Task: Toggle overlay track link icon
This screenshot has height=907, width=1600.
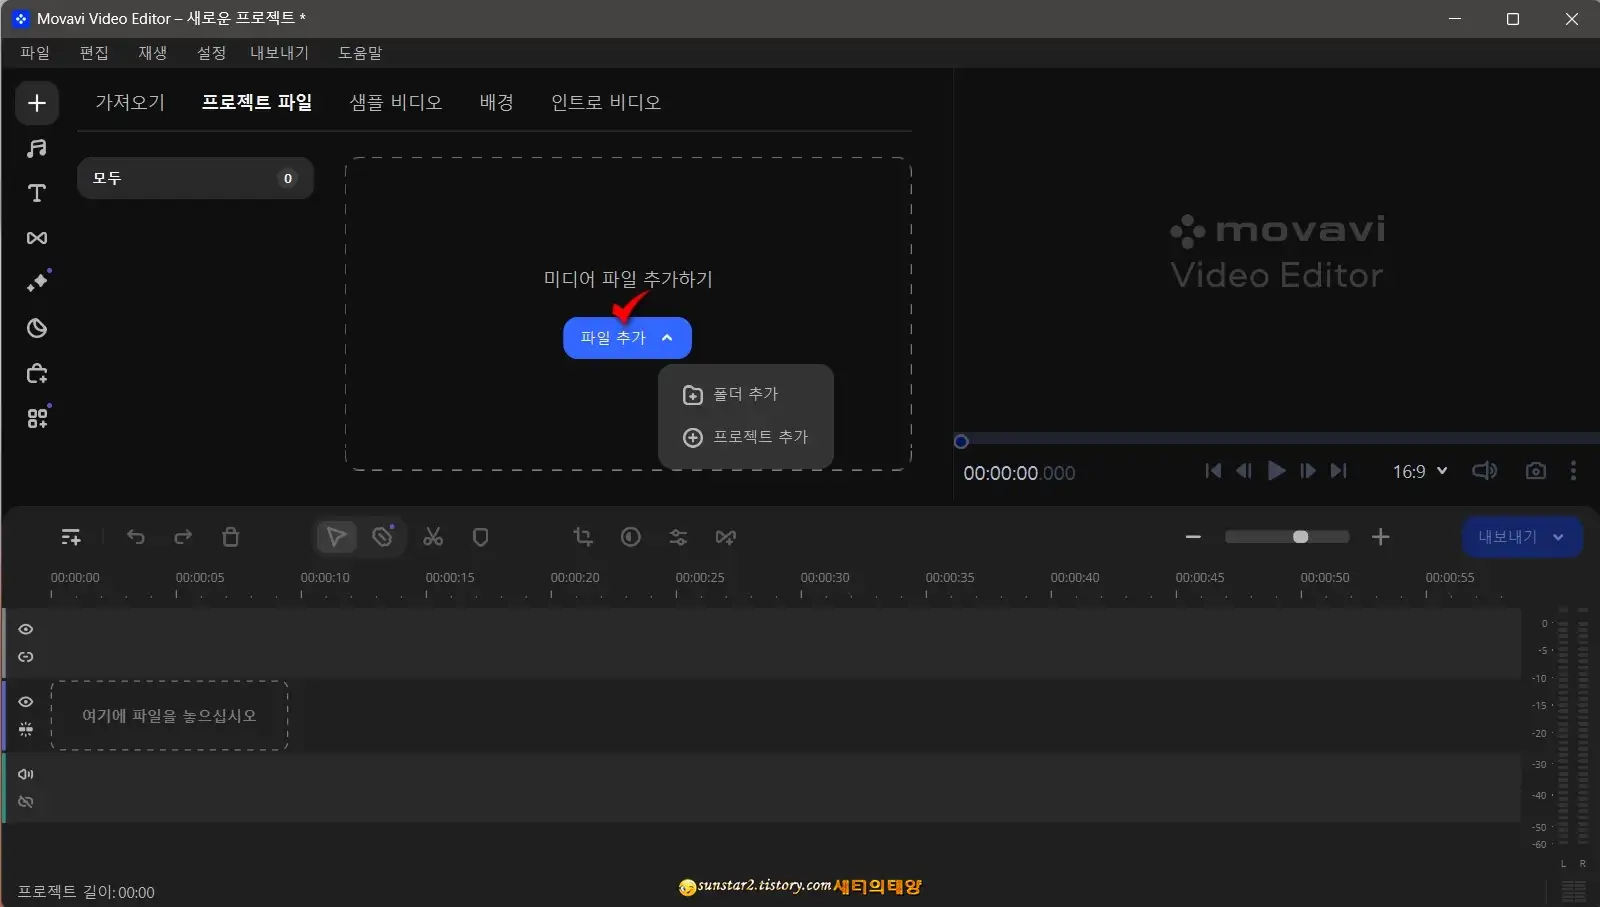Action: click(26, 657)
